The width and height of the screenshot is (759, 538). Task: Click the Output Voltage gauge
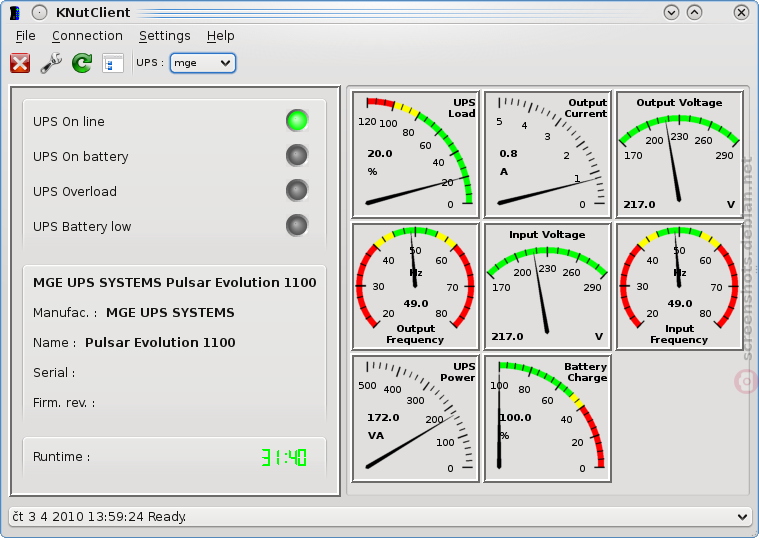[x=679, y=154]
